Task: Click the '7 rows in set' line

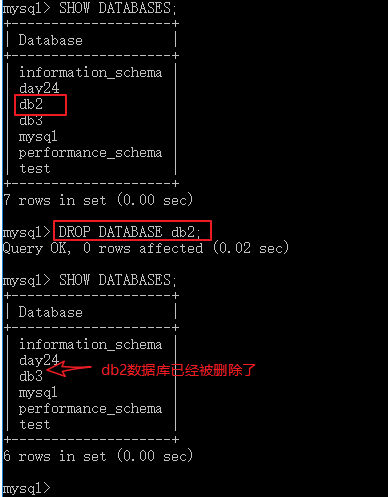Action: point(98,200)
